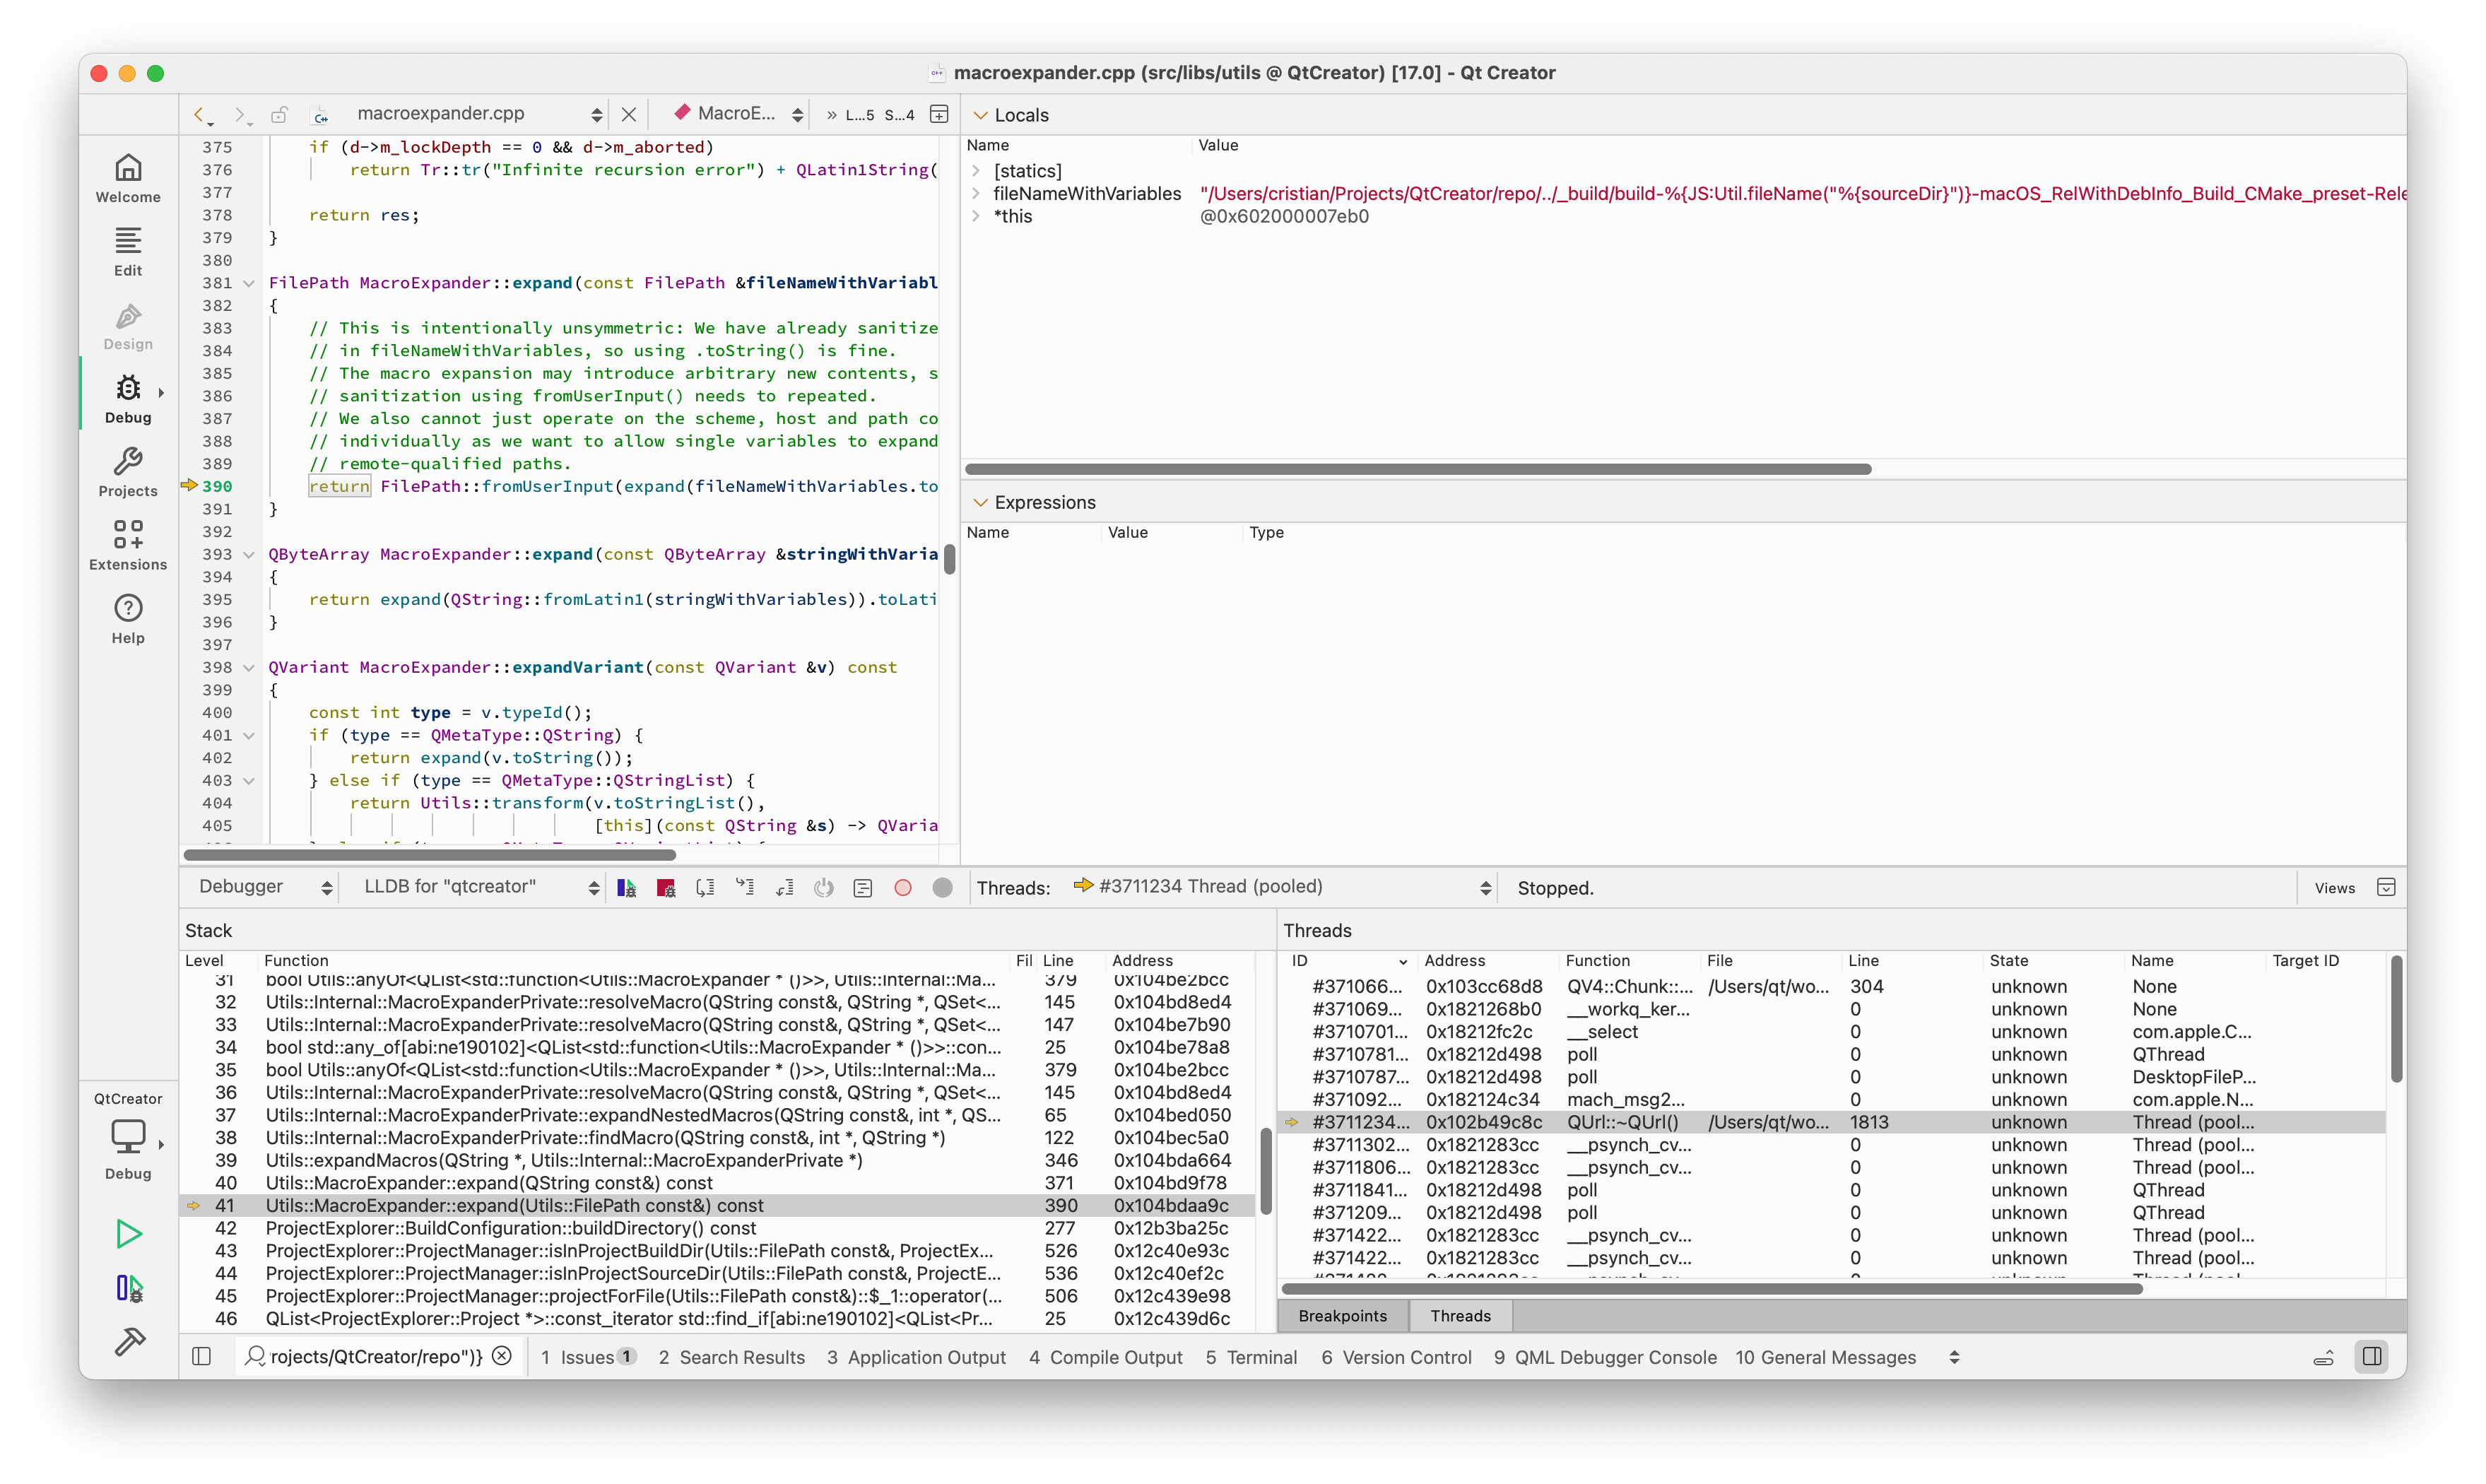
Task: Click the Step Into icon
Action: point(745,888)
